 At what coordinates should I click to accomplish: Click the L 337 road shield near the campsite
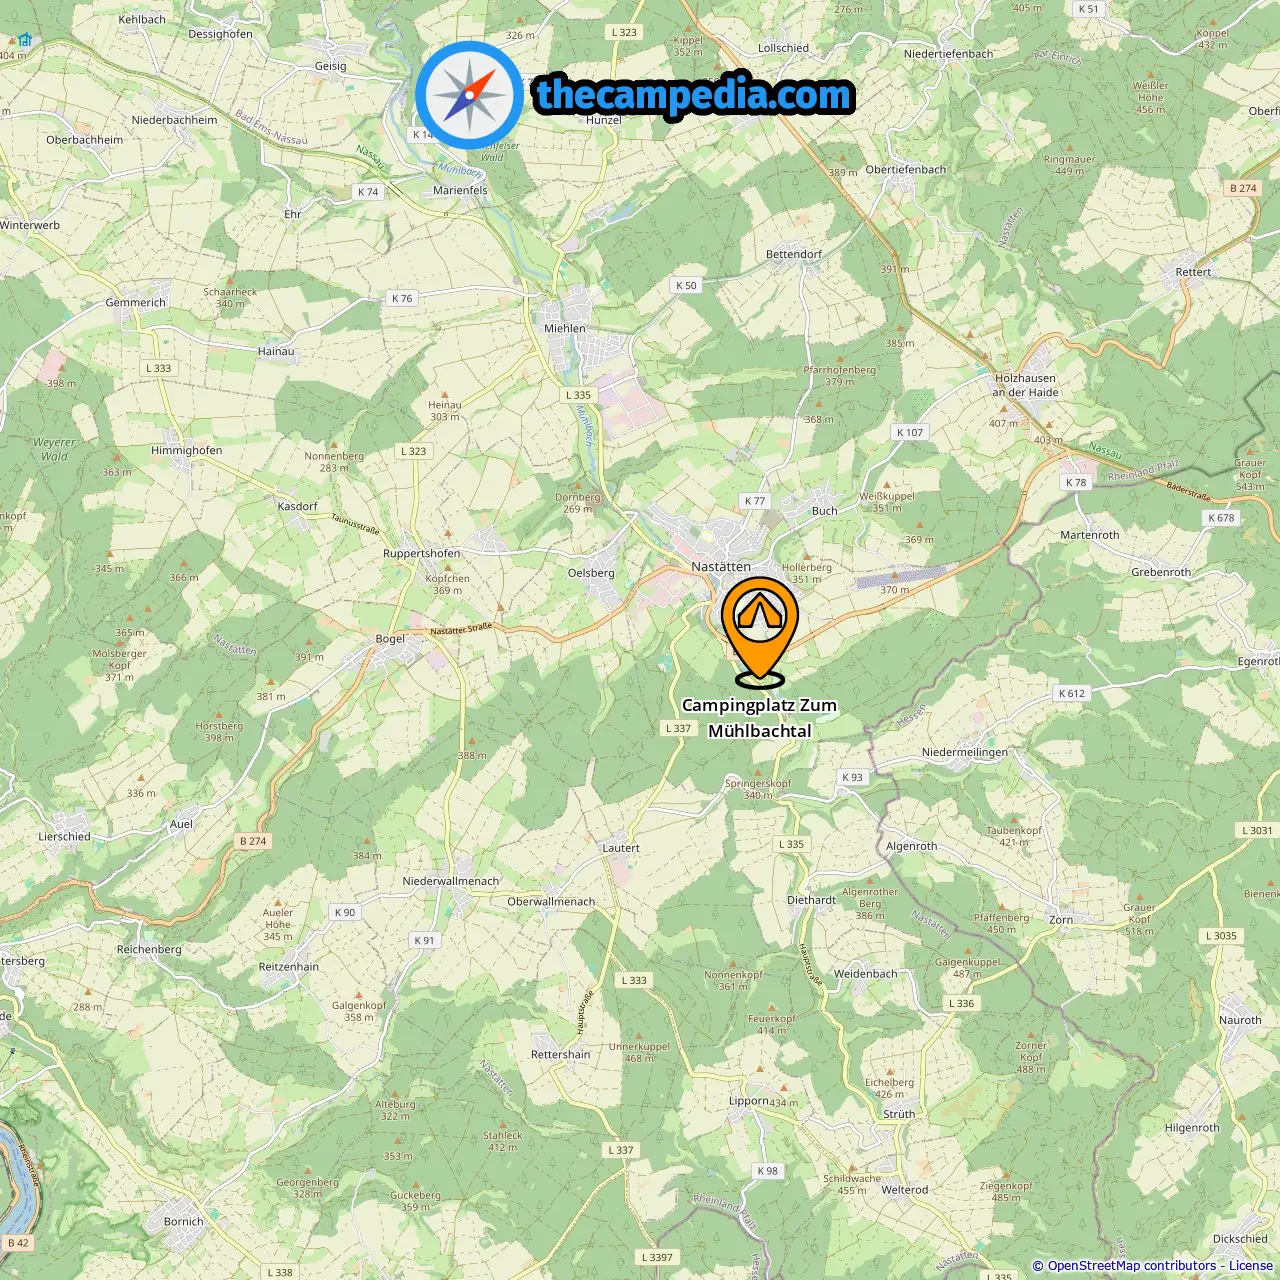(678, 728)
